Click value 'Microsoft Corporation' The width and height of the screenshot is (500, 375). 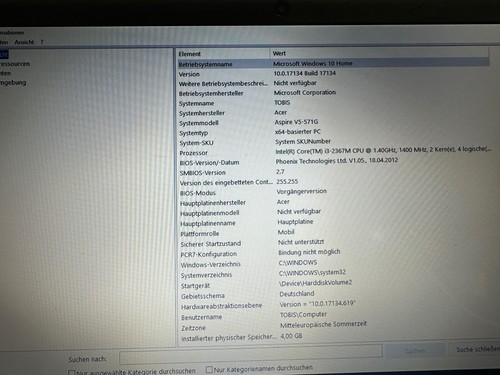pyautogui.click(x=305, y=92)
